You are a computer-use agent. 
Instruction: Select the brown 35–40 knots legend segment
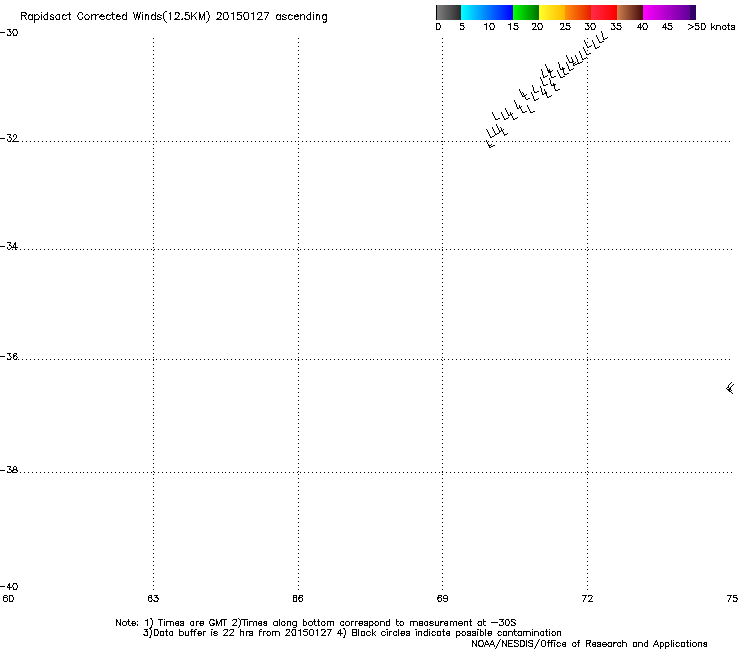(630, 12)
